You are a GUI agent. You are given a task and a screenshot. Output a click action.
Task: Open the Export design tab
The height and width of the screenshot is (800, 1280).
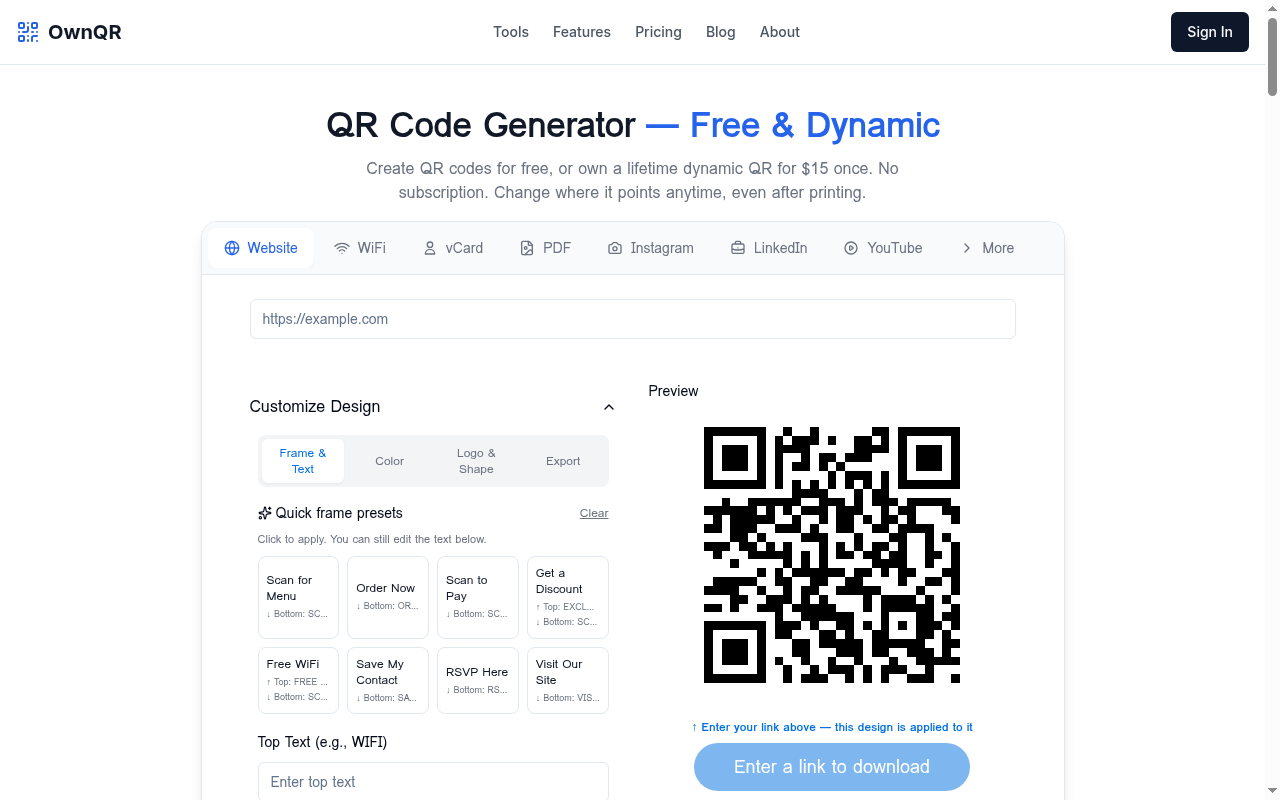(x=563, y=461)
